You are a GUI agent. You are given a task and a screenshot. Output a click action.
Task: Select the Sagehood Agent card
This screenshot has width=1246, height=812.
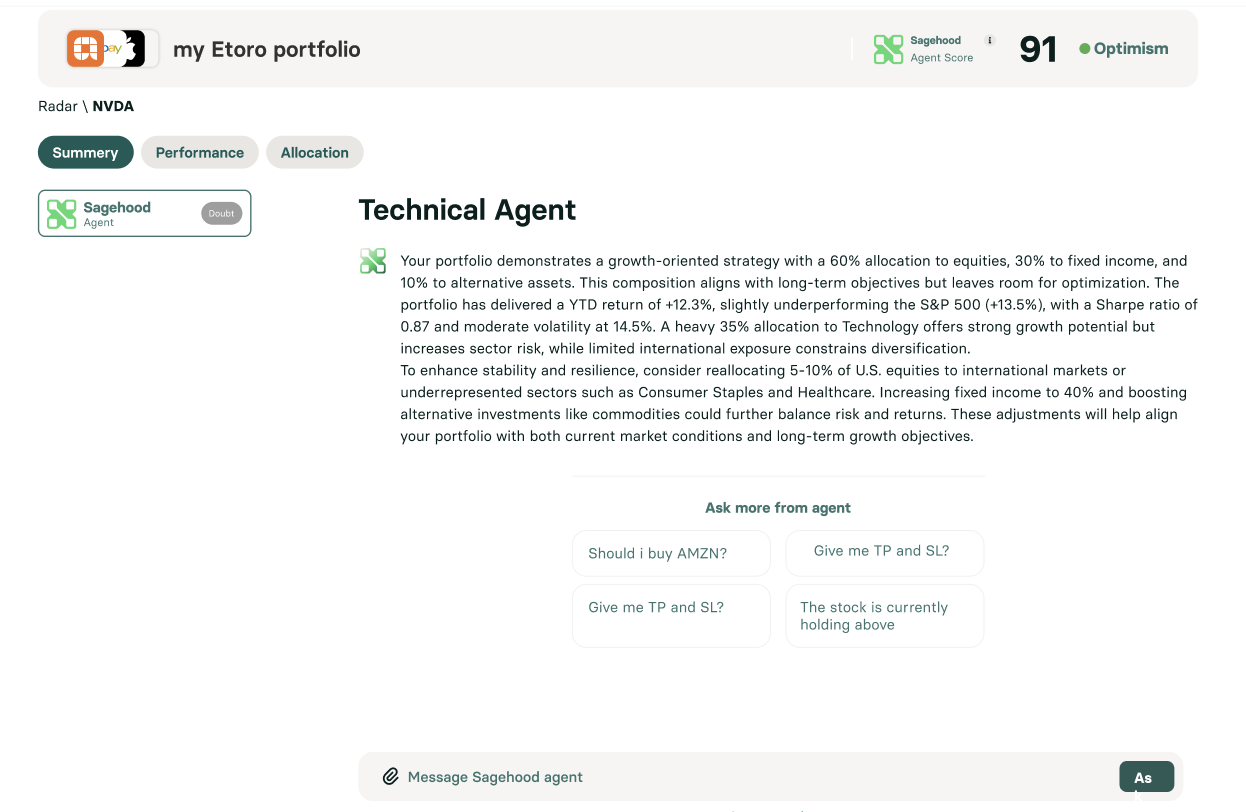145,214
